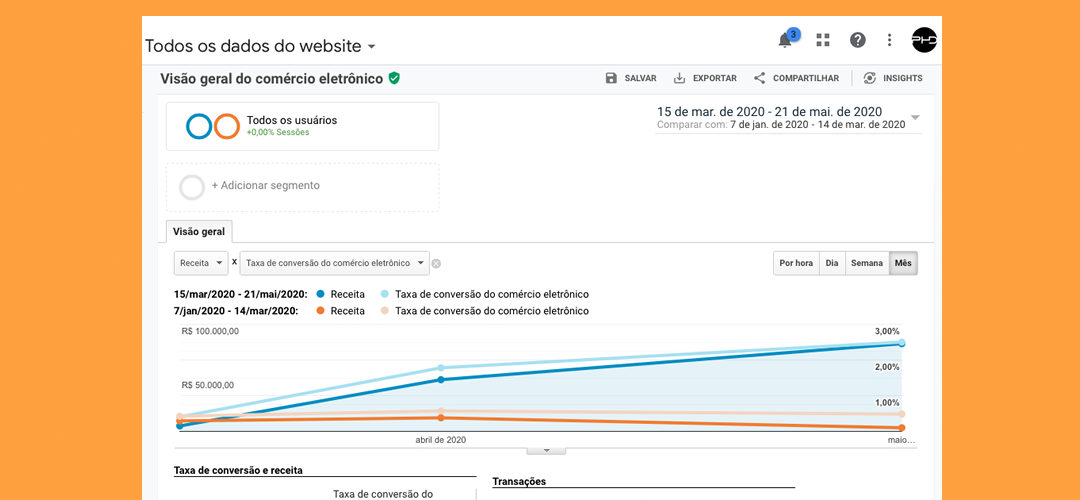Click the Comparar com date range text
Viewport: 1080px width, 500px height.
pos(781,125)
